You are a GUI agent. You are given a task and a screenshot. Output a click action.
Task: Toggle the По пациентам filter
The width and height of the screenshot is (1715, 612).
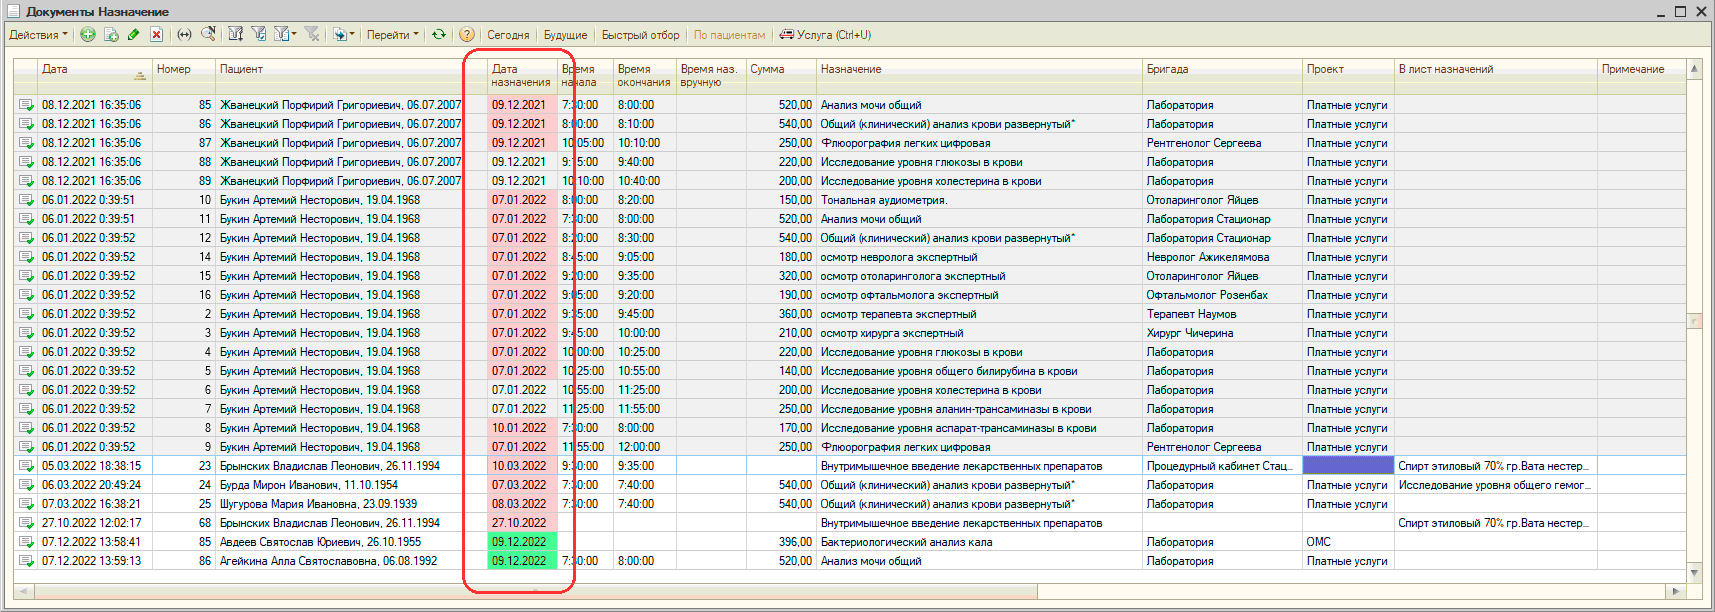(729, 35)
